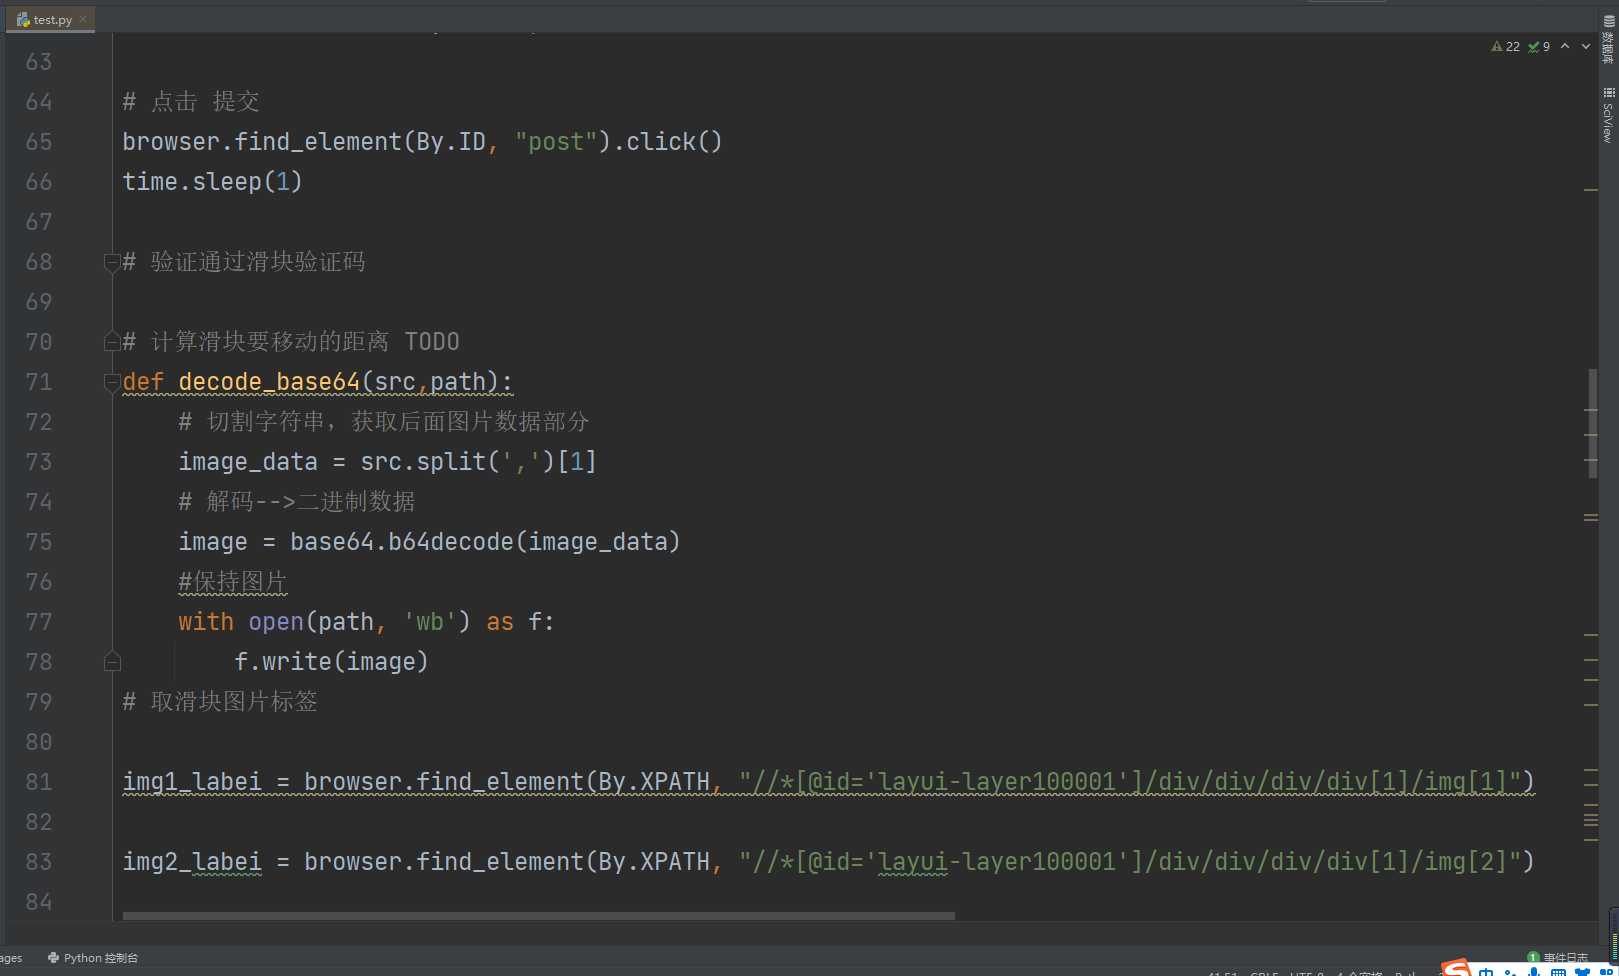
Task: Click the 'f.write(image)' line
Action: coord(331,662)
